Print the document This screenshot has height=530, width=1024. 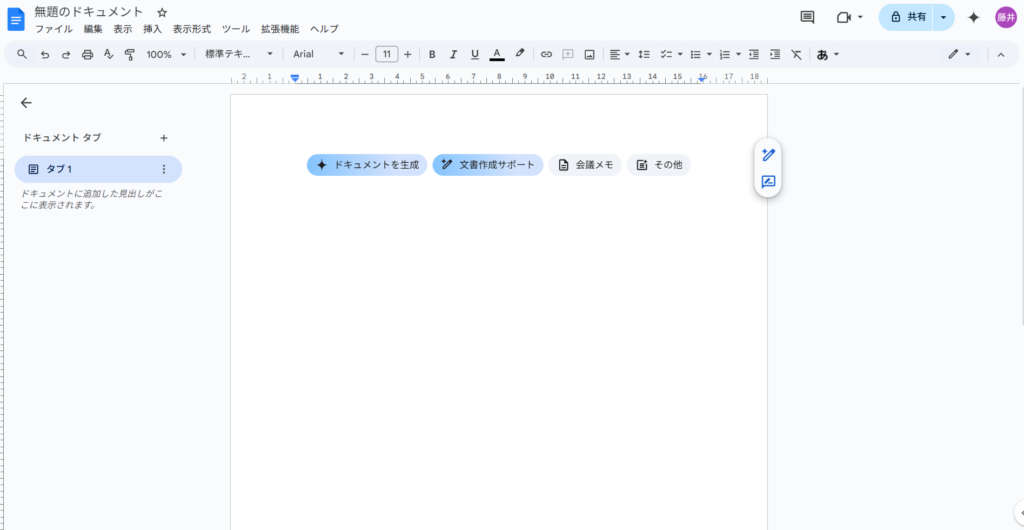click(88, 54)
